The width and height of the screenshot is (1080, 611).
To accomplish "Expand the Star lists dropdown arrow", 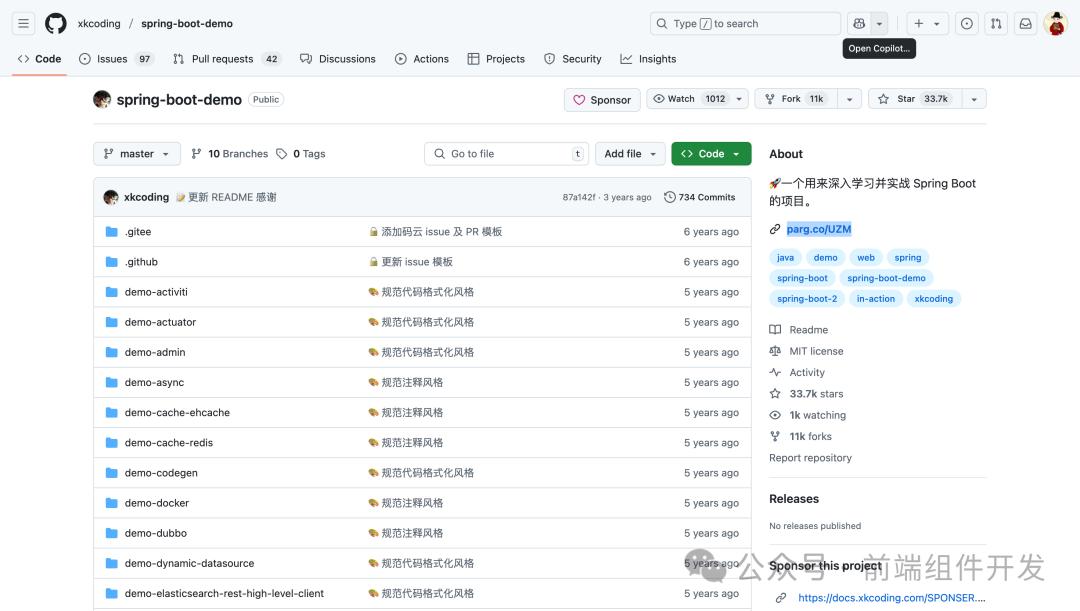I will pos(974,99).
